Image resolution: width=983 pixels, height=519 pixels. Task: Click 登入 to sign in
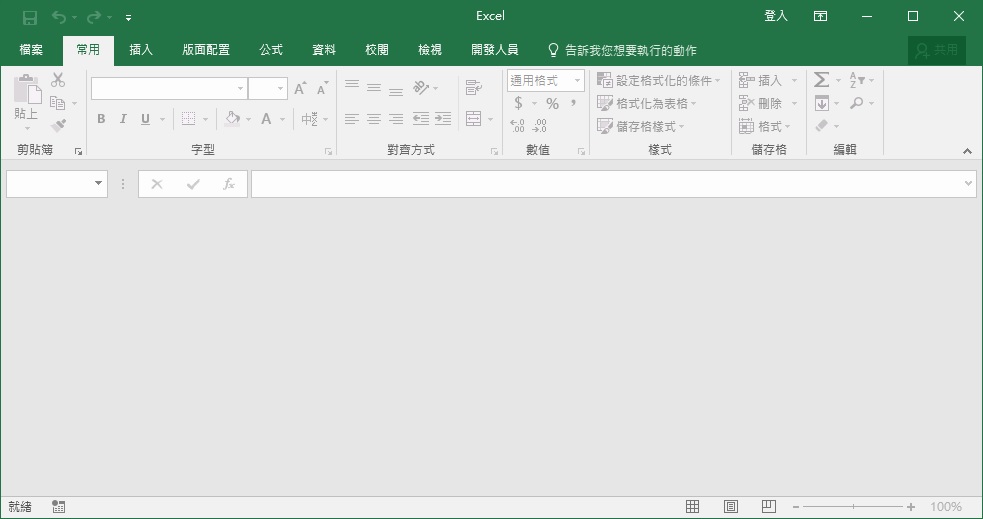[x=776, y=16]
